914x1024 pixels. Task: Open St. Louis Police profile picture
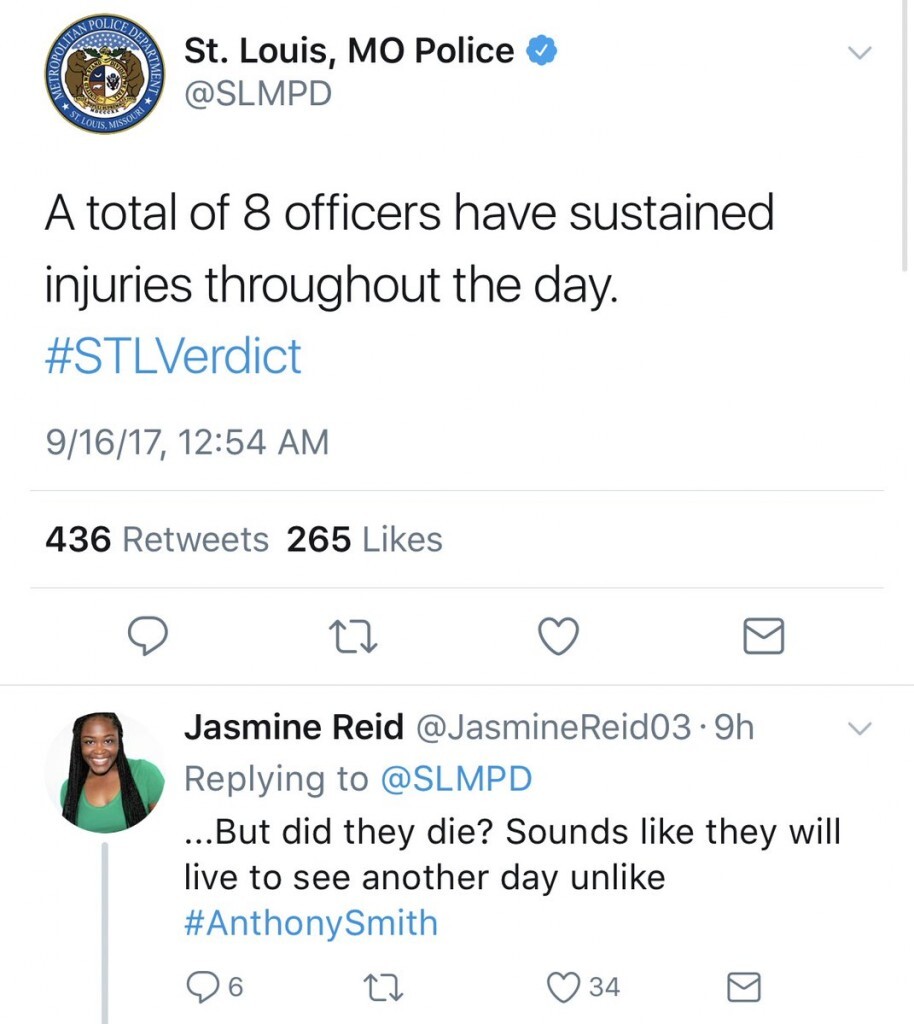pos(103,74)
